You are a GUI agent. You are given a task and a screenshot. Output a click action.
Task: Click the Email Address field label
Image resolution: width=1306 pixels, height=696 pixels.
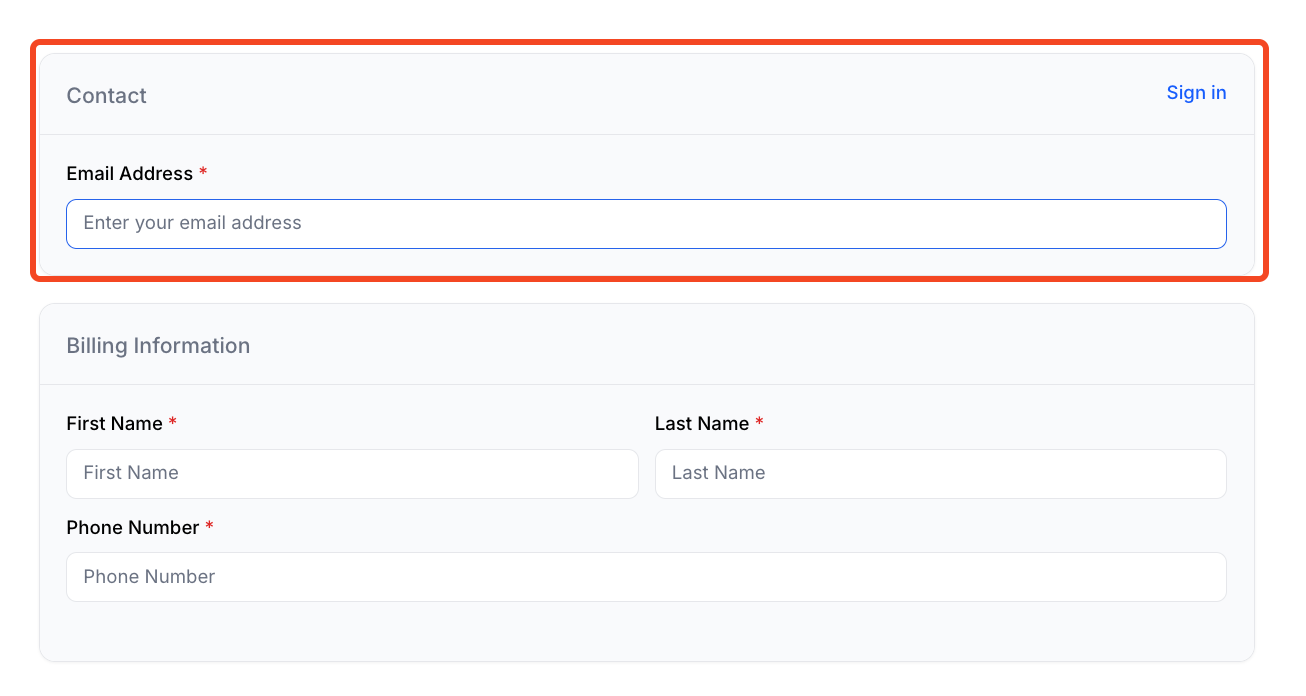pos(129,174)
